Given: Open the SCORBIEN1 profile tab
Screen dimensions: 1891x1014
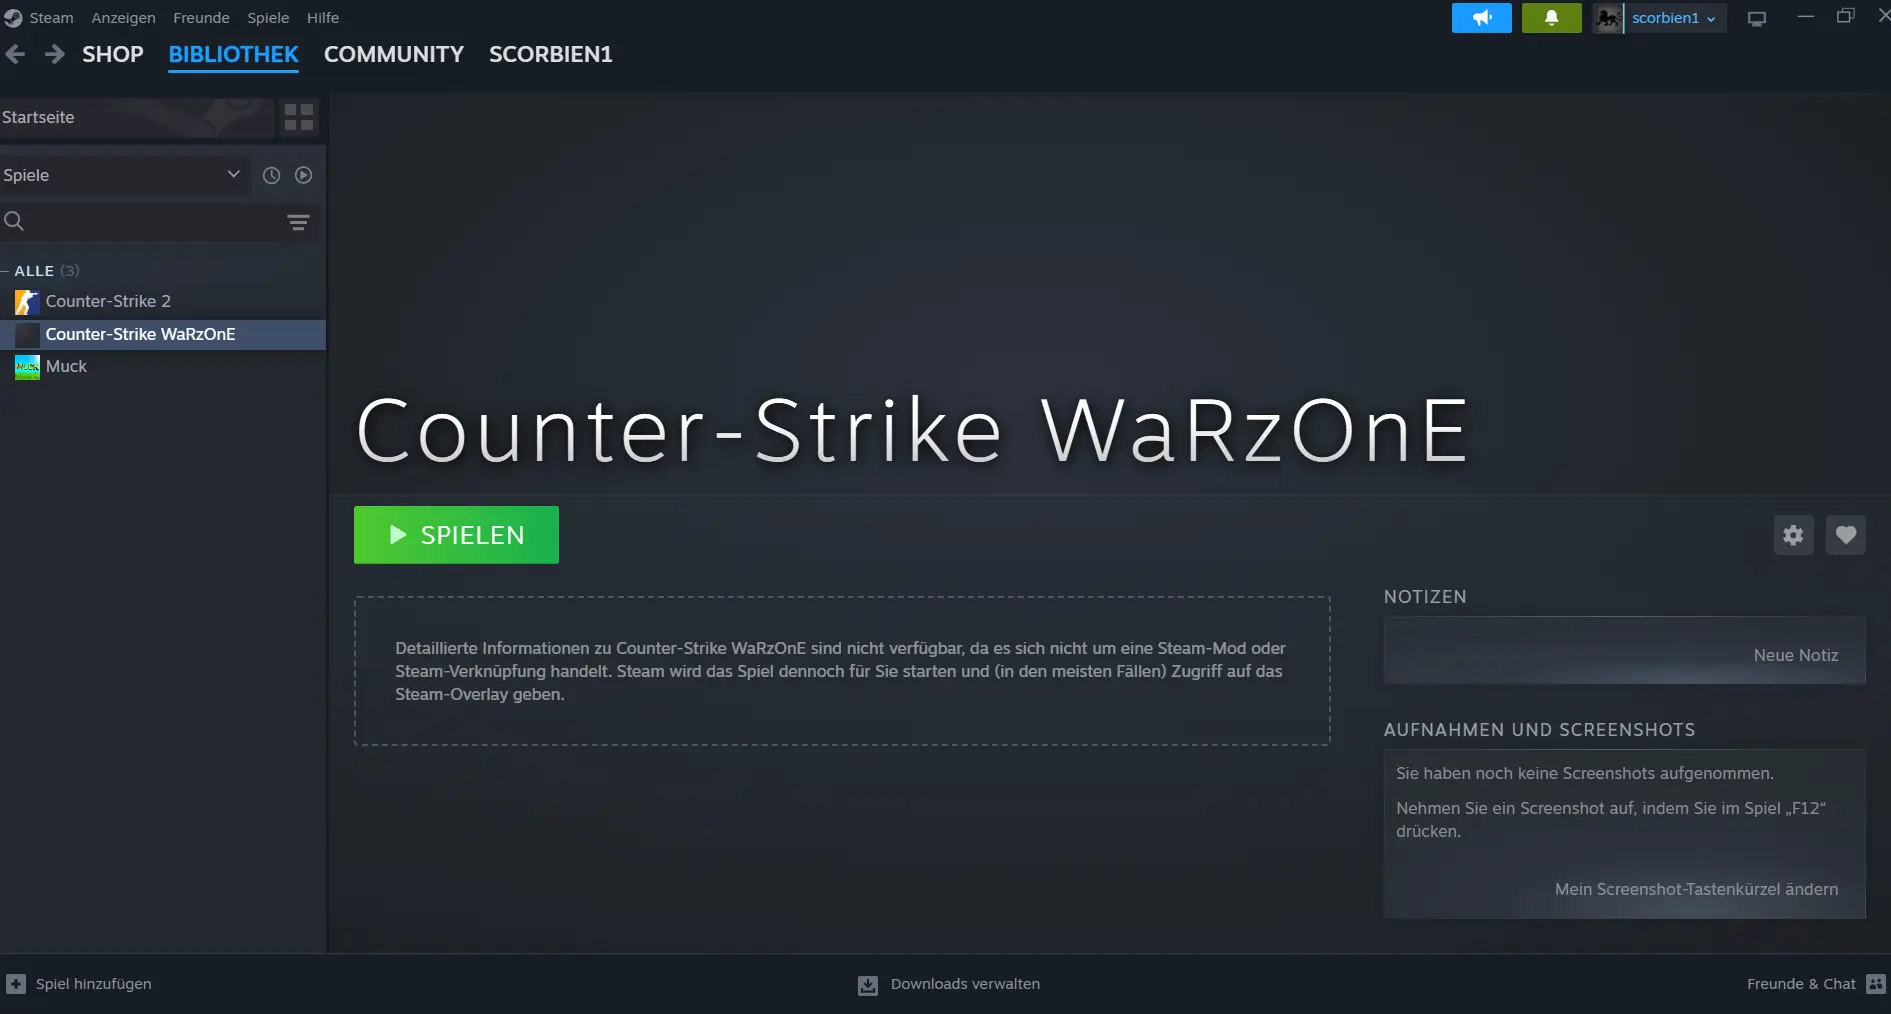Looking at the screenshot, I should tap(551, 54).
